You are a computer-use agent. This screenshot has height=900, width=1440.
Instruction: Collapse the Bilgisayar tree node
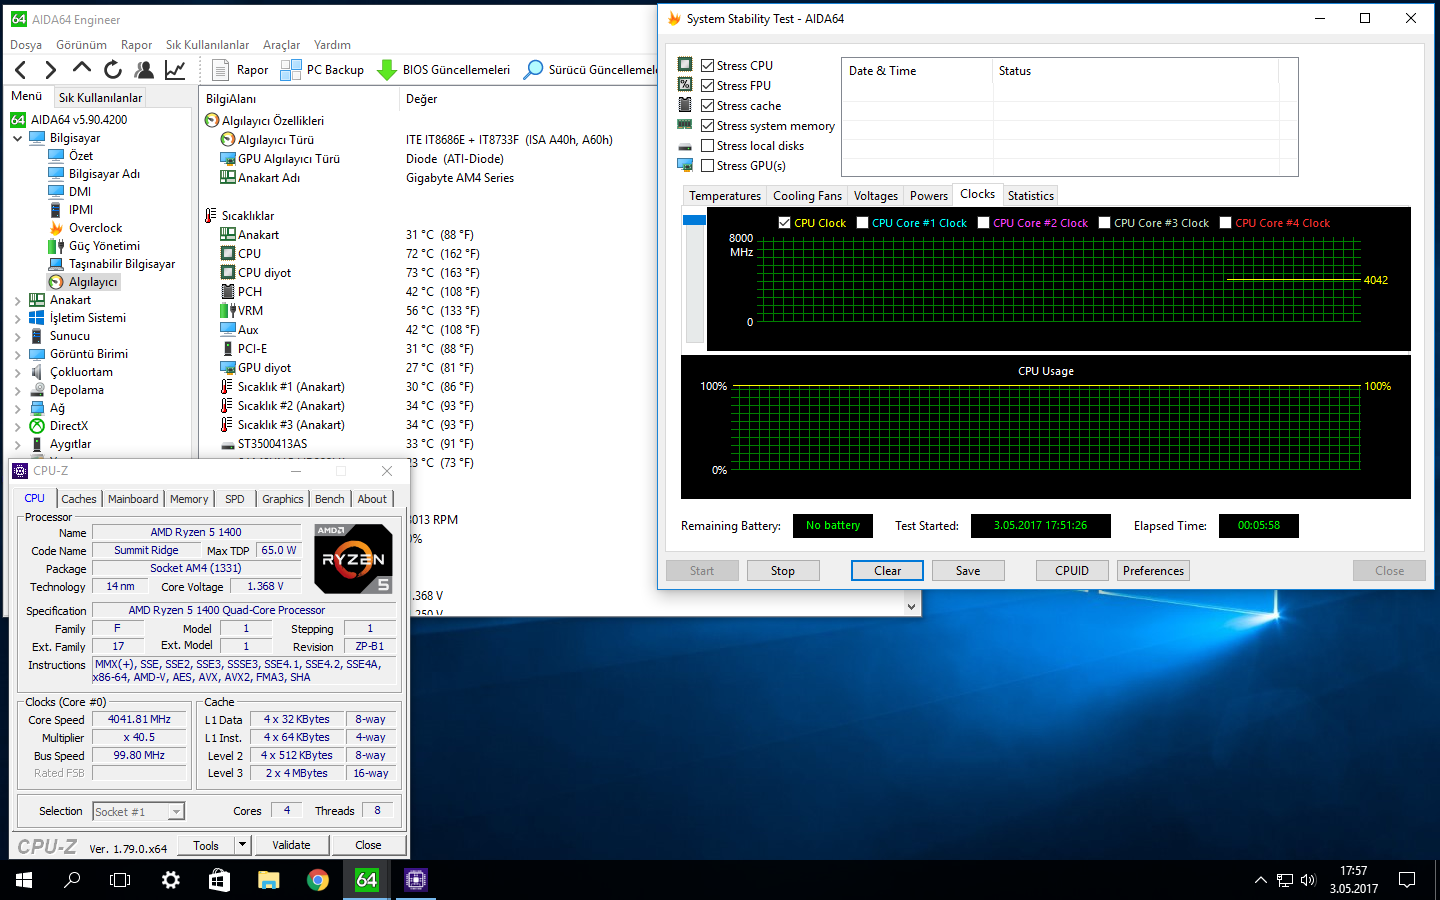tap(18, 138)
